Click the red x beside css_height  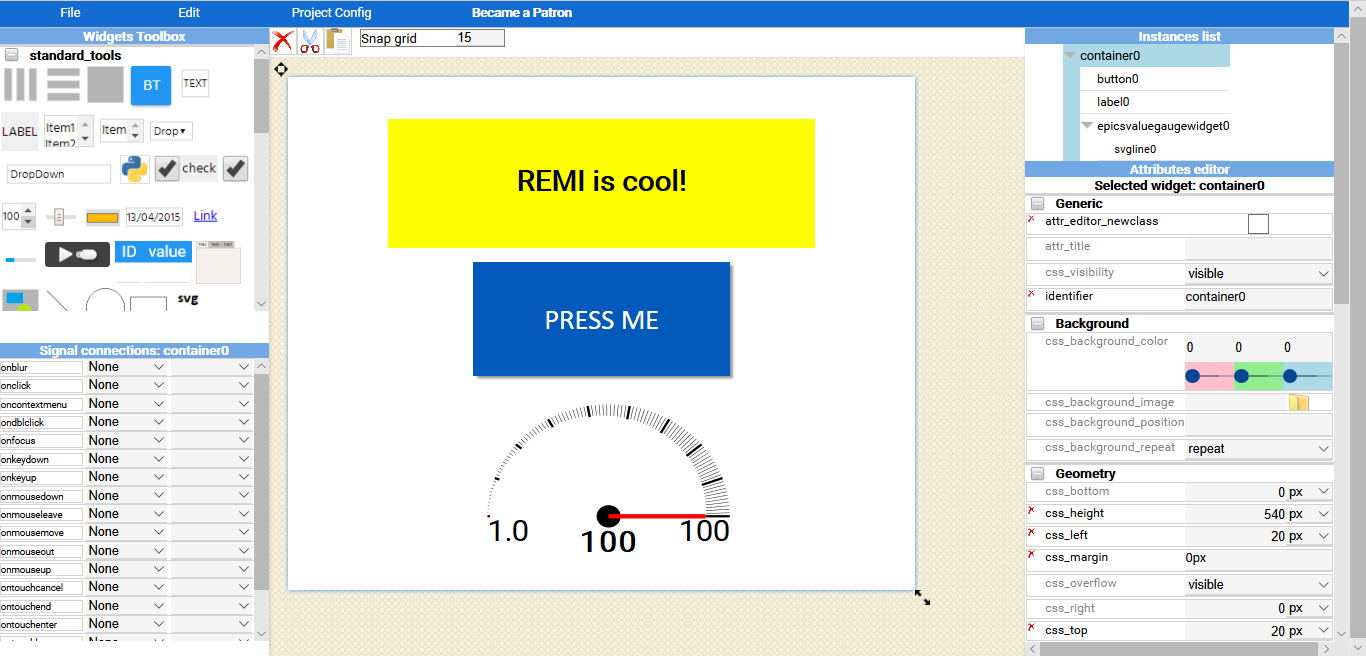coord(1031,510)
